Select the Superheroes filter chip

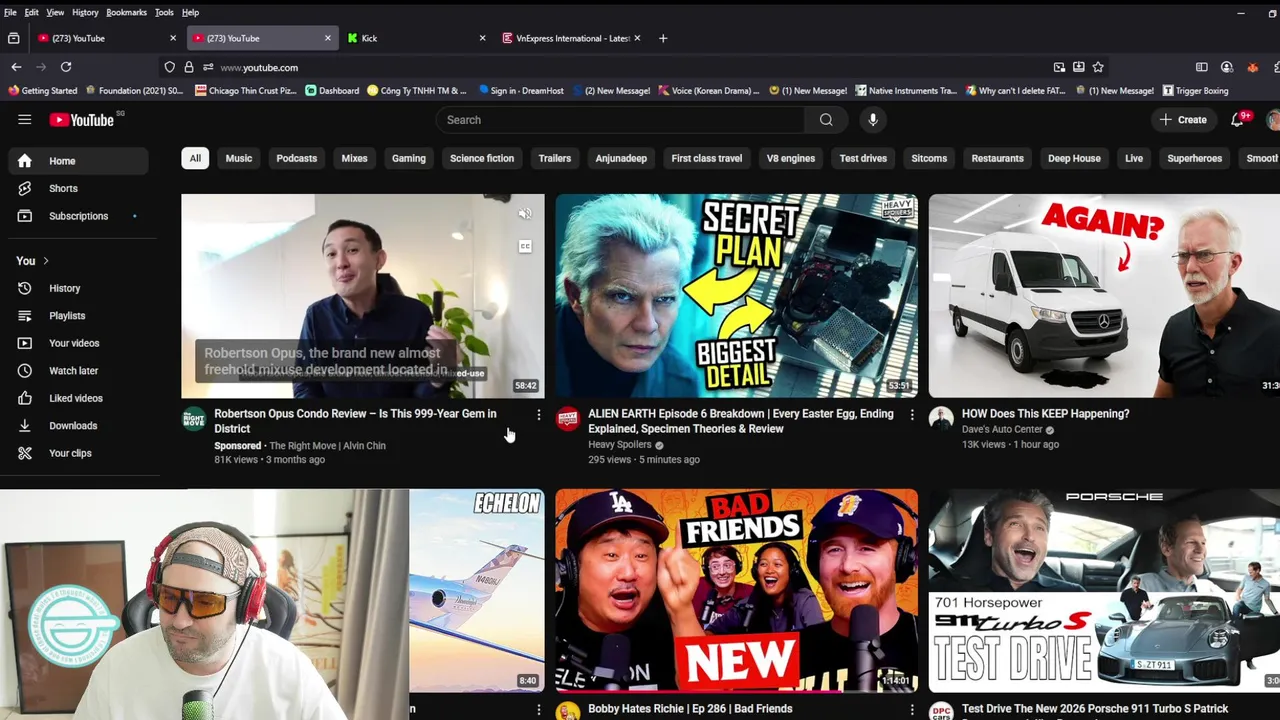pos(1194,158)
